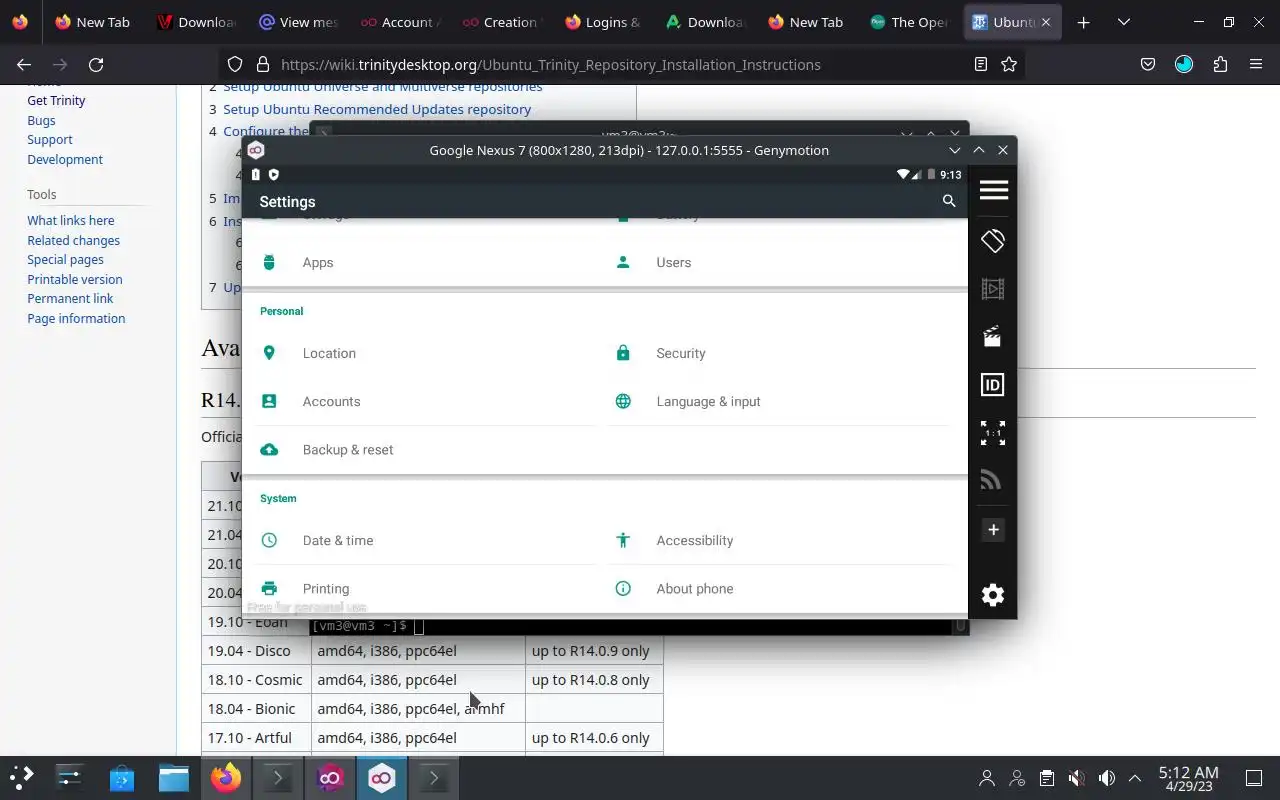The height and width of the screenshot is (800, 1280).
Task: Click the Firefox URL address bar
Action: click(620, 64)
